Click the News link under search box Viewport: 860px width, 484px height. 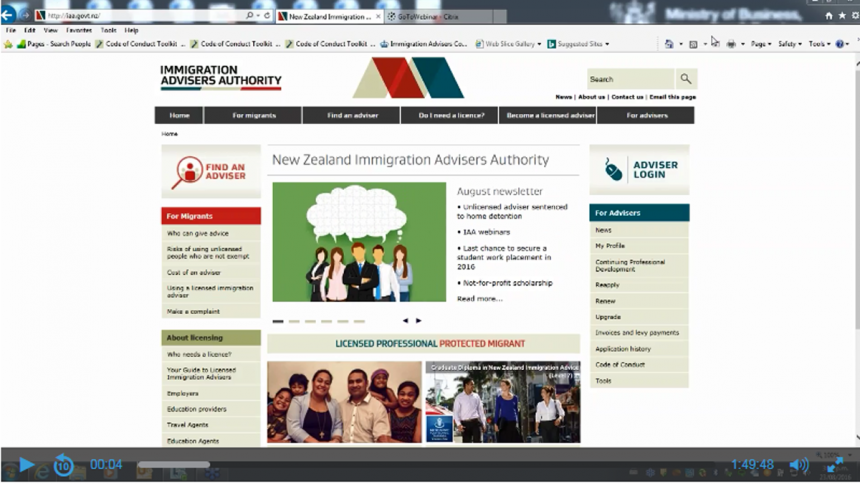click(563, 97)
